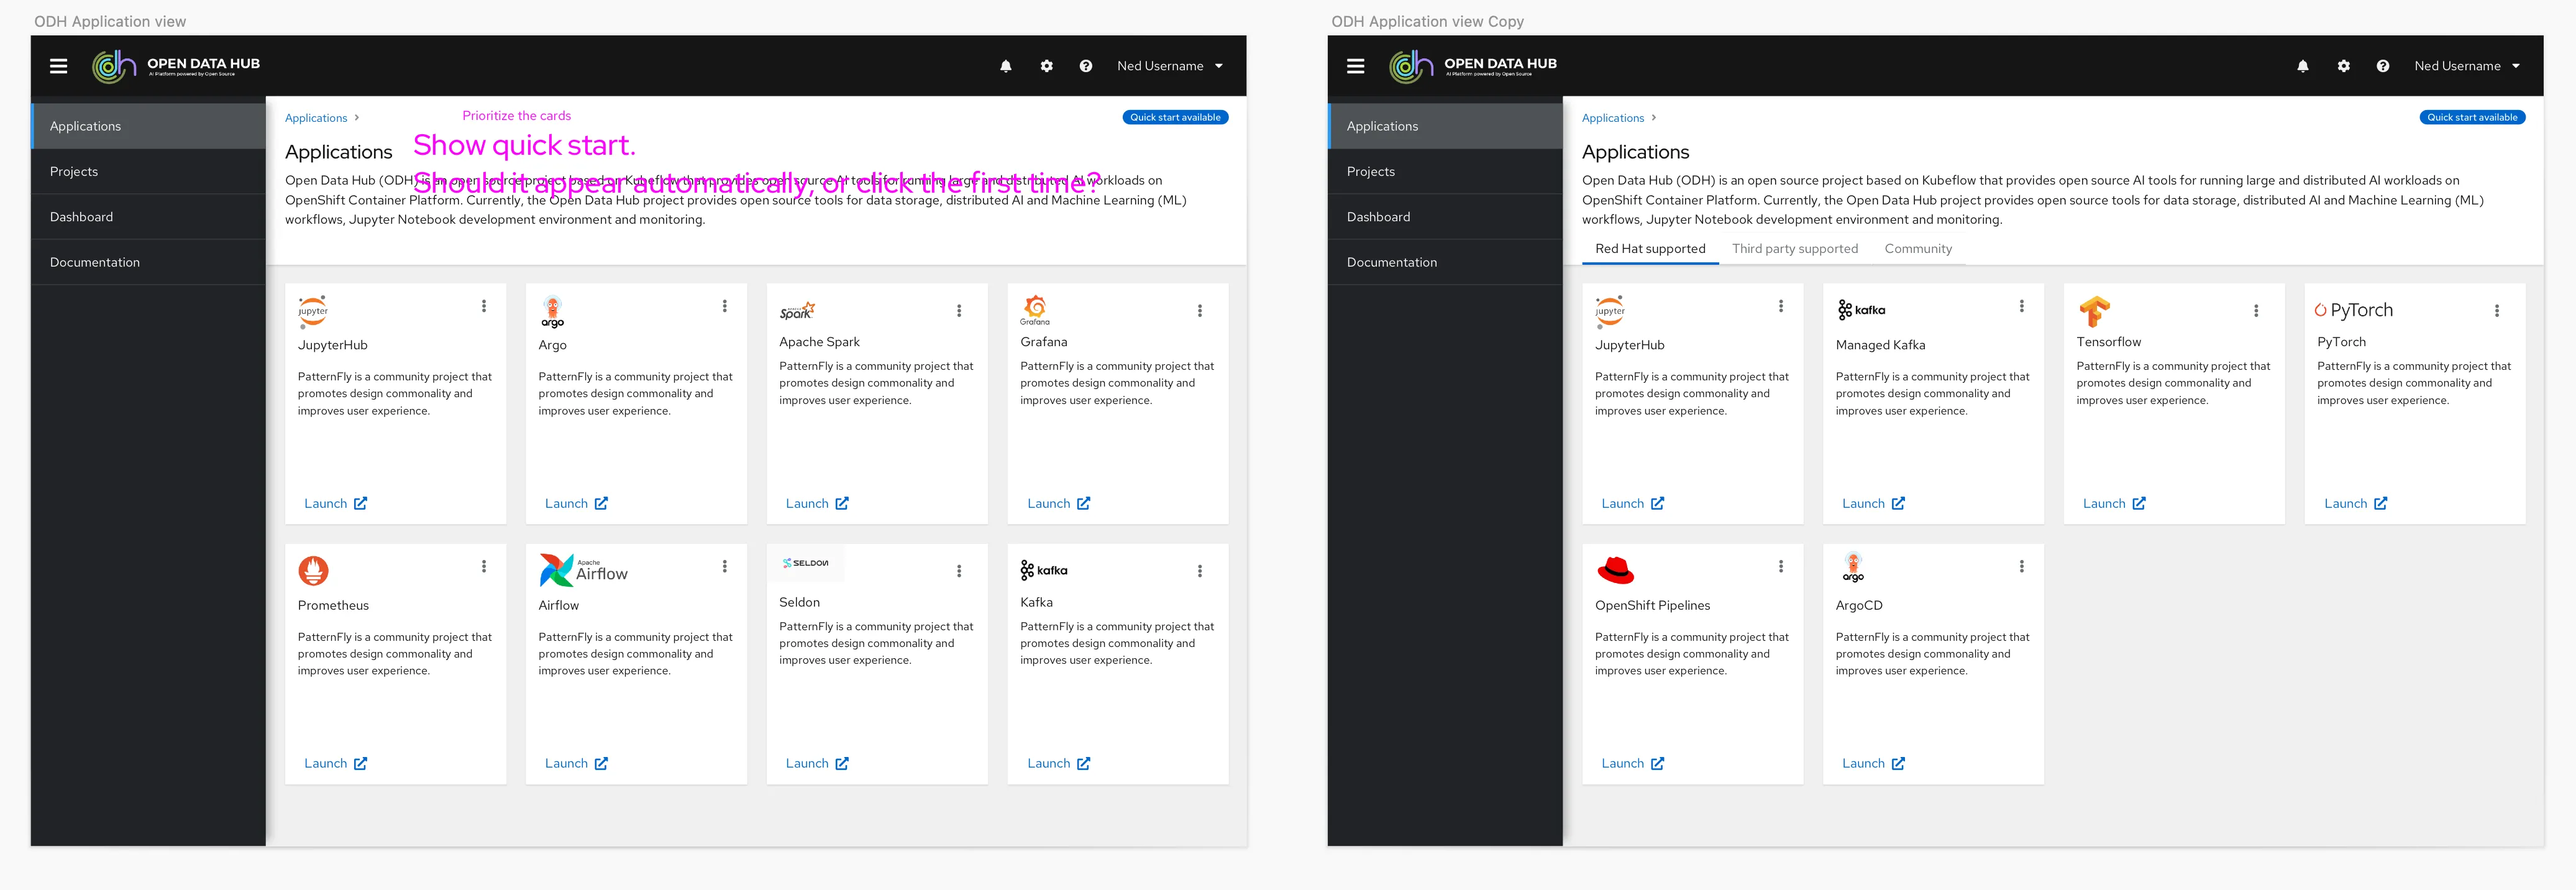The image size is (2576, 890).
Task: Launch Tensorflow from its card
Action: tap(2114, 504)
